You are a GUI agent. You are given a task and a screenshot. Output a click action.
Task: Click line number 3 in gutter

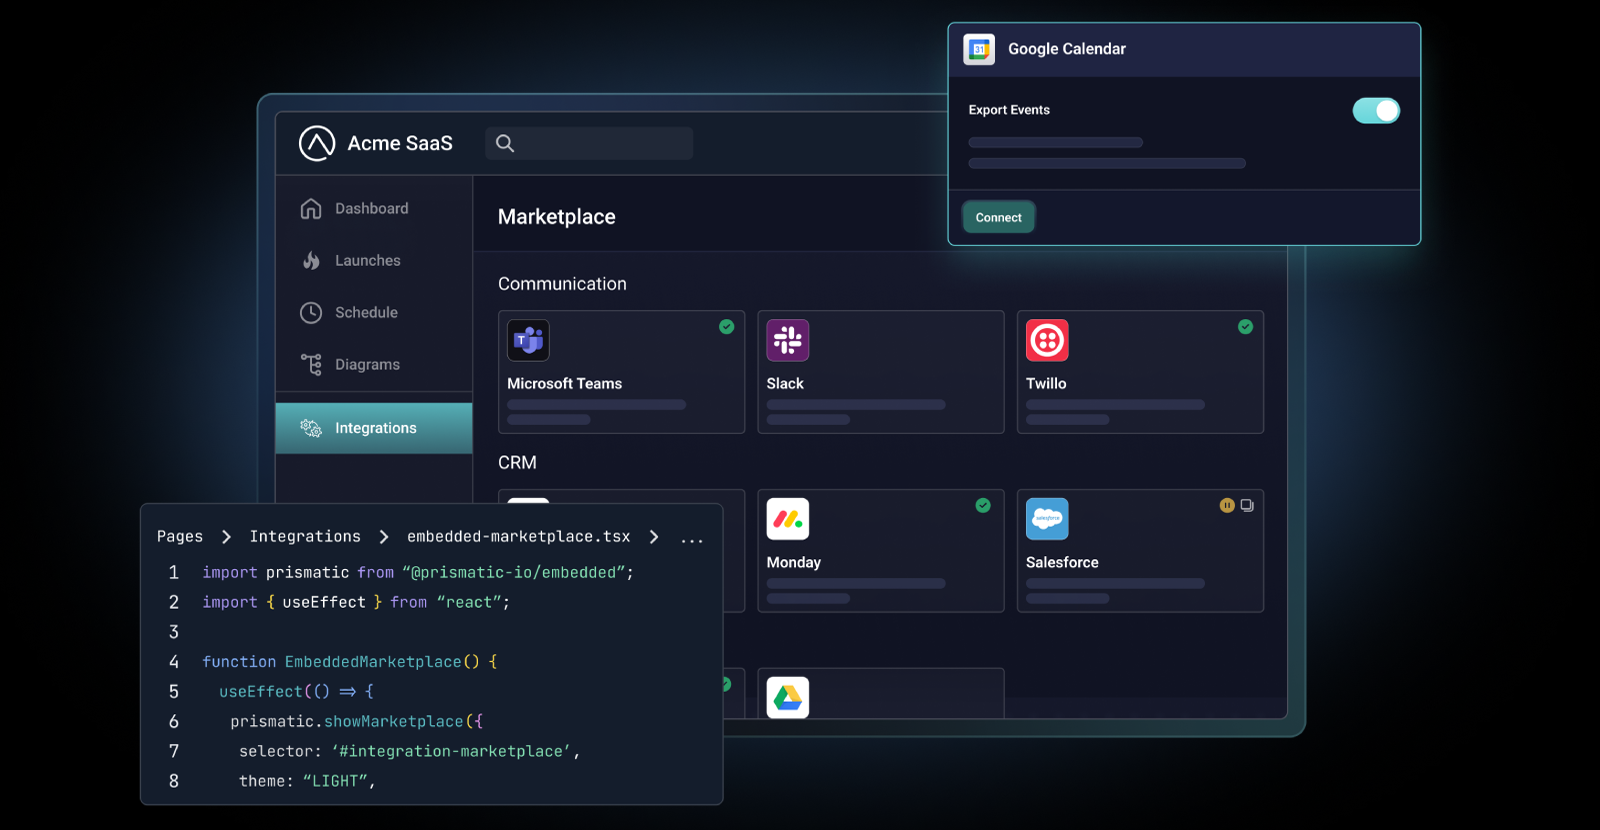pos(174,632)
